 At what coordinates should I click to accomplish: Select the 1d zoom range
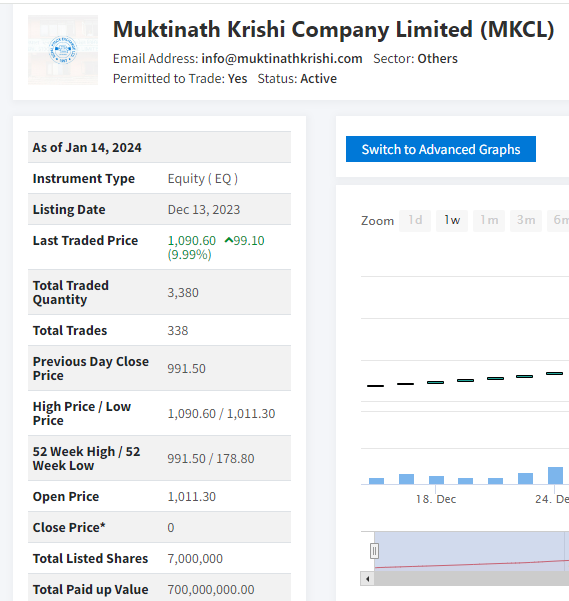point(415,220)
